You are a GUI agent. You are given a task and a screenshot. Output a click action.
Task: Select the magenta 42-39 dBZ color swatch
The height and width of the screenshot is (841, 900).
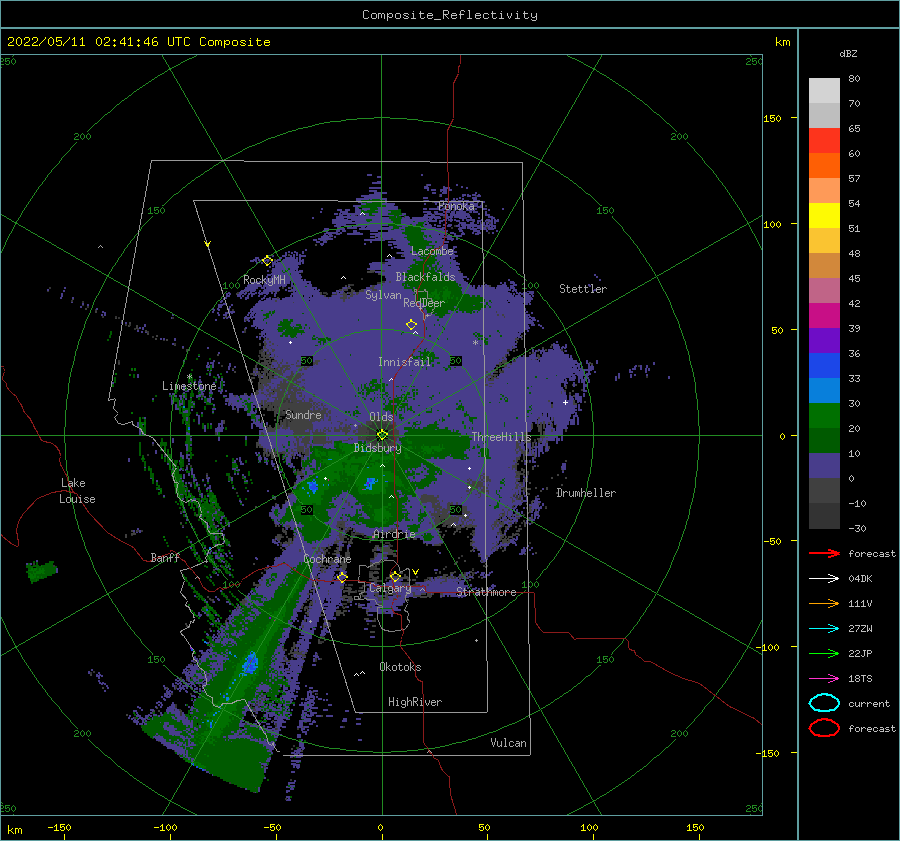click(824, 315)
